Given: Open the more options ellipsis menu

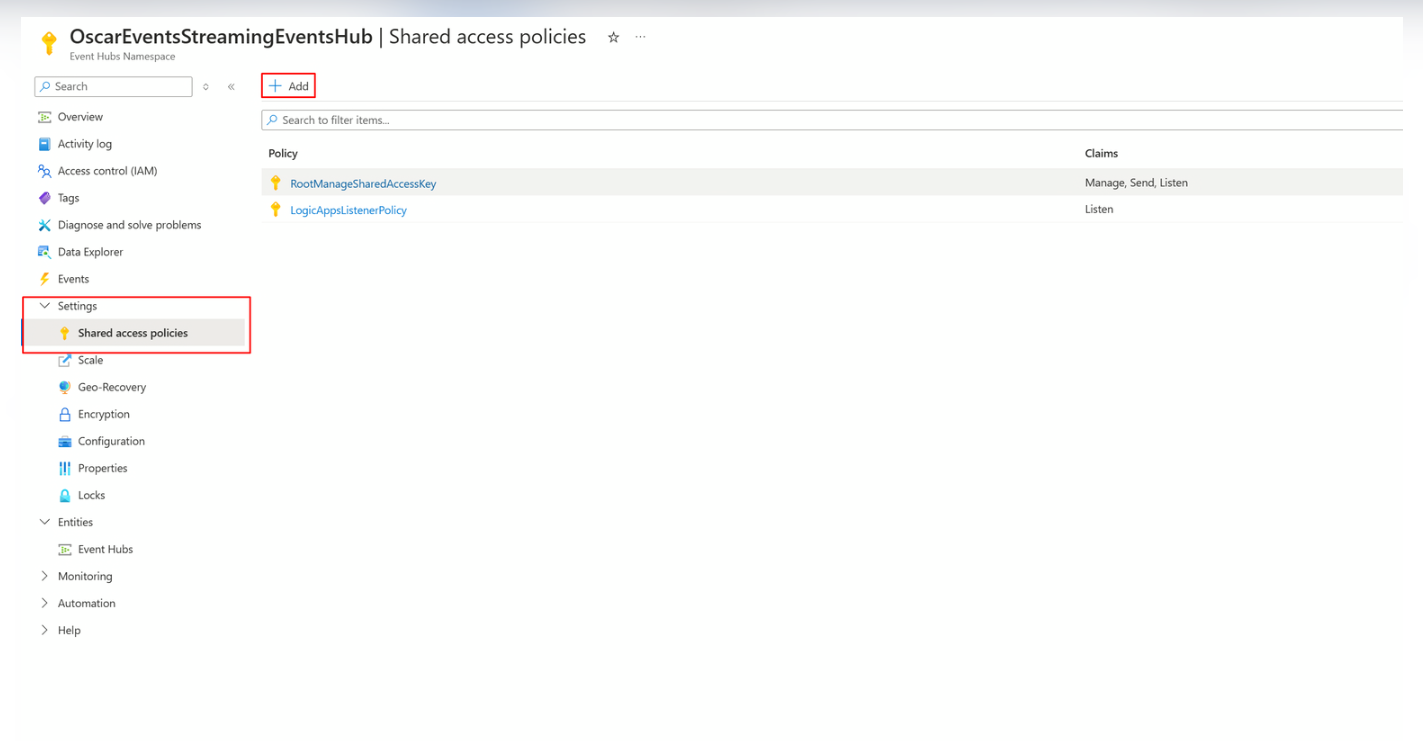Looking at the screenshot, I should 640,38.
